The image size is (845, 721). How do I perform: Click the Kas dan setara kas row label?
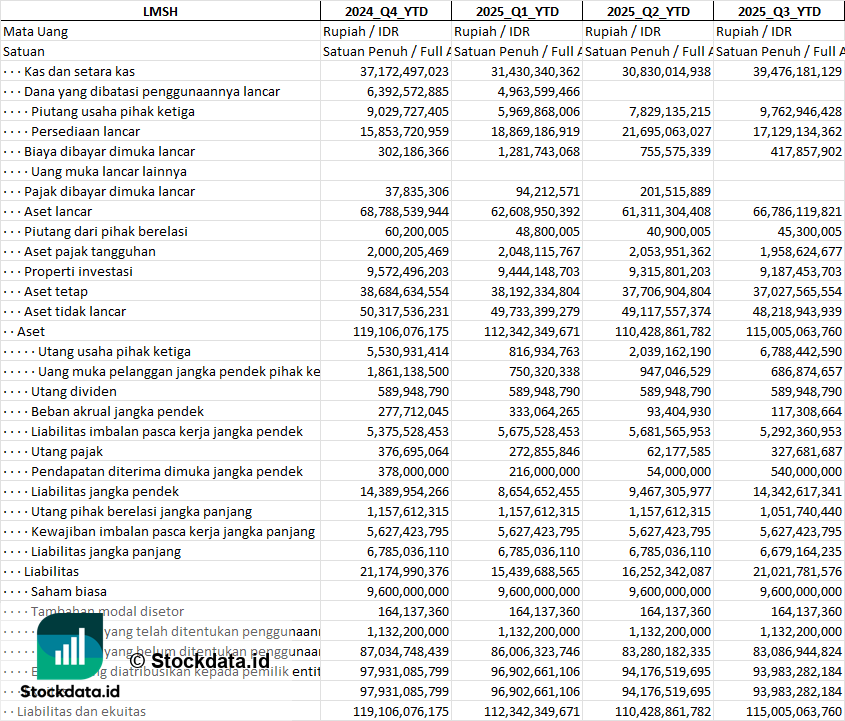[x=79, y=71]
